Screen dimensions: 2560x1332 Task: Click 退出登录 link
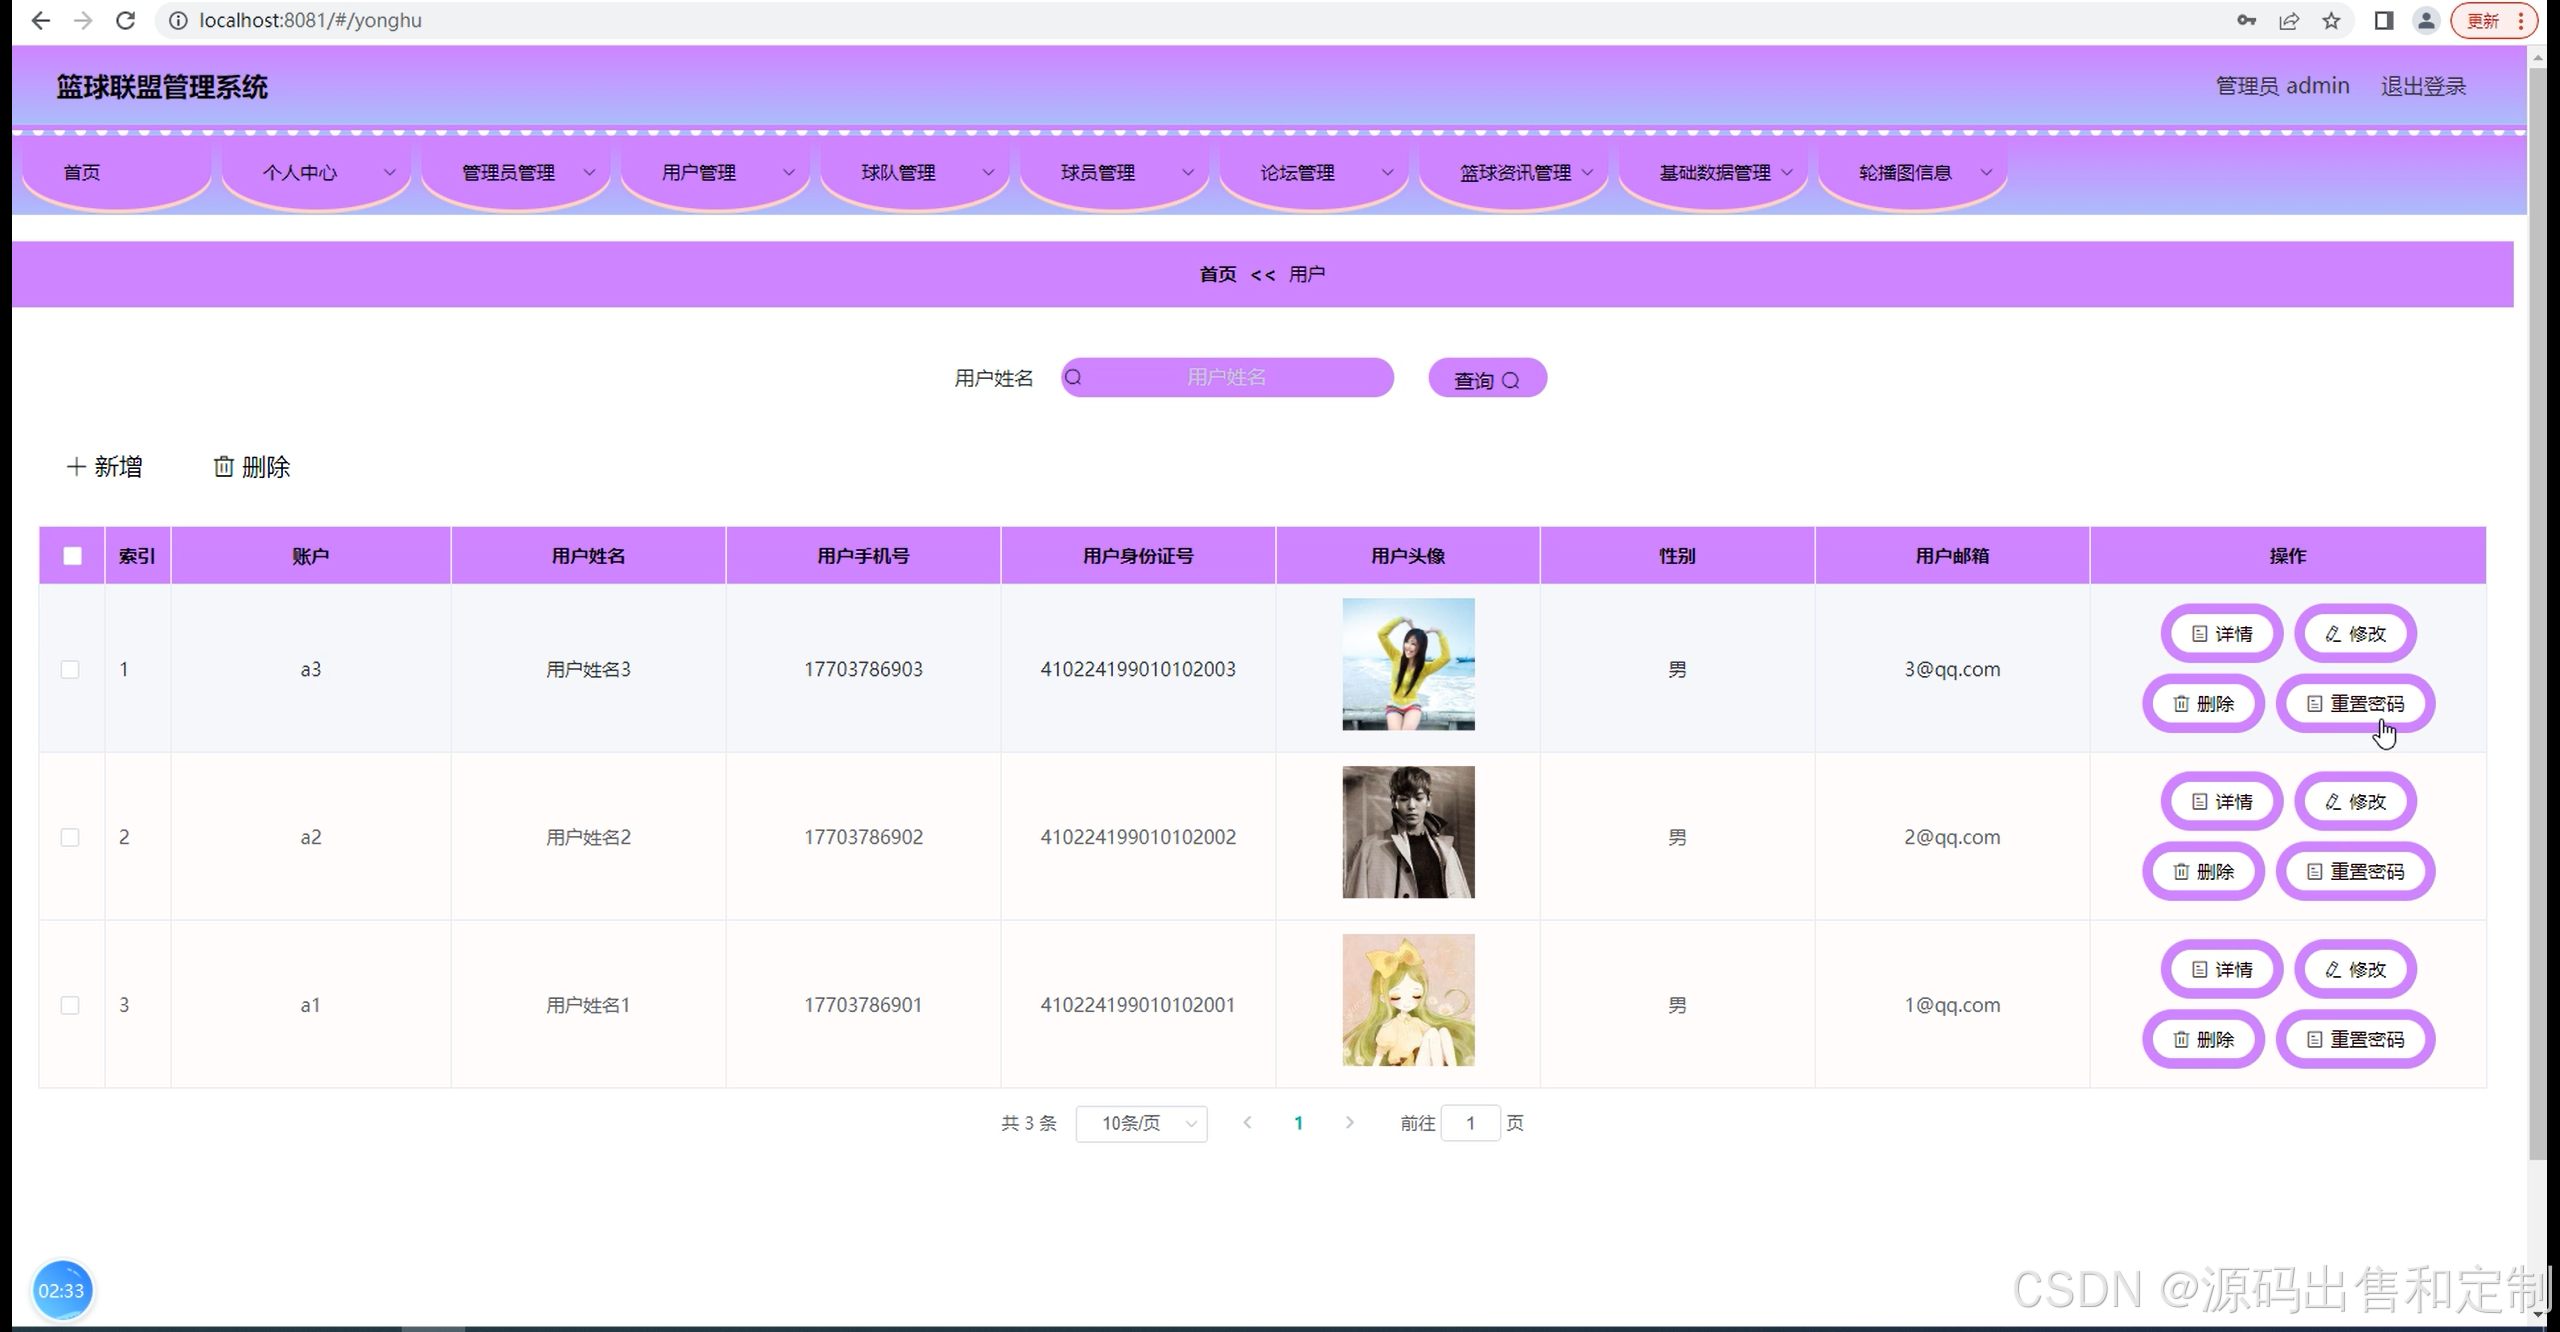pyautogui.click(x=2423, y=87)
